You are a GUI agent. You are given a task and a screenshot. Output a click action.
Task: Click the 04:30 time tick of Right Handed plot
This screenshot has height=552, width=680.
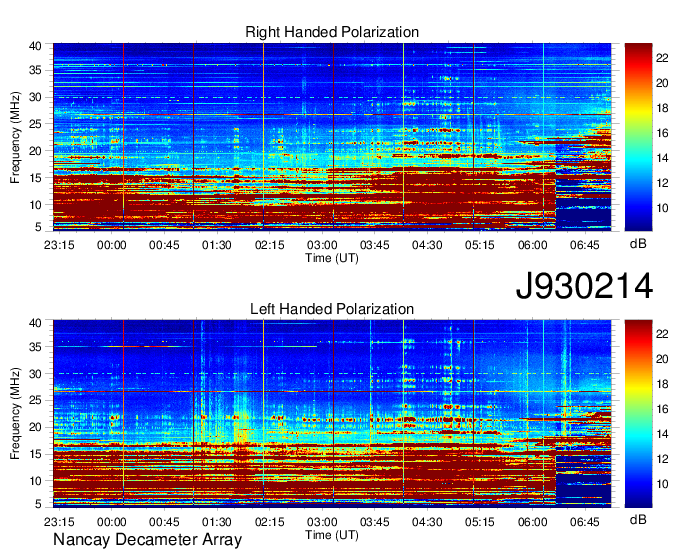[x=427, y=245]
